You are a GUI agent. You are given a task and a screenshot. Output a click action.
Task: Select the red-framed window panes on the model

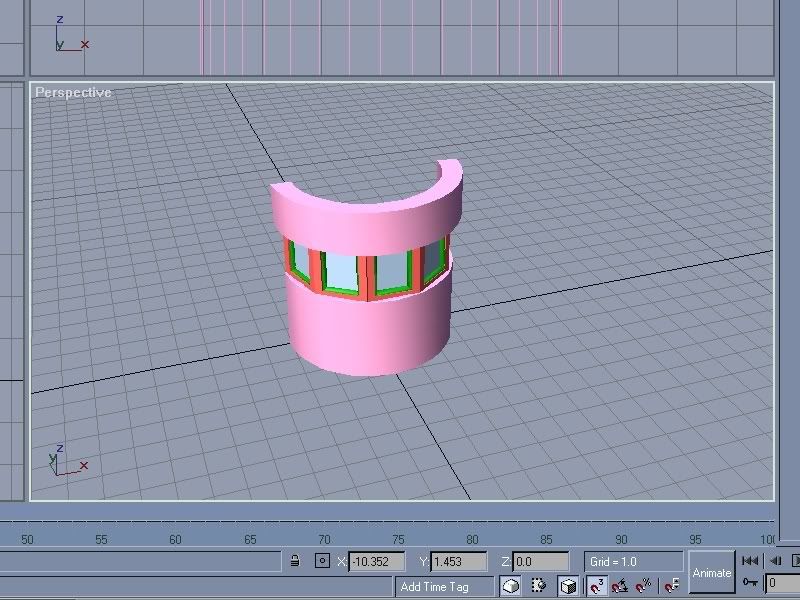tap(366, 270)
